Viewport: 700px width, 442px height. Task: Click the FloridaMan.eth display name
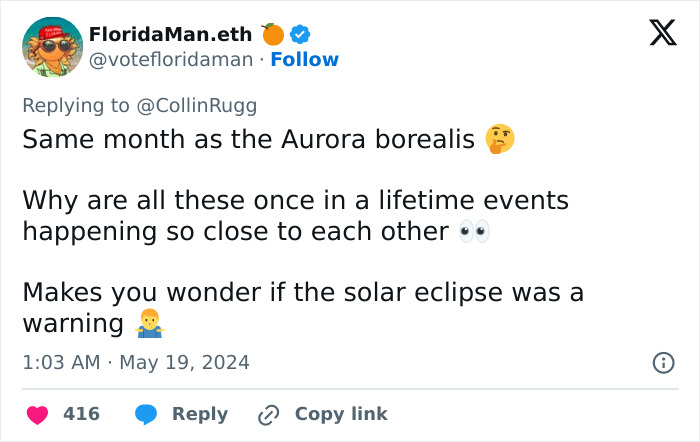[x=172, y=34]
